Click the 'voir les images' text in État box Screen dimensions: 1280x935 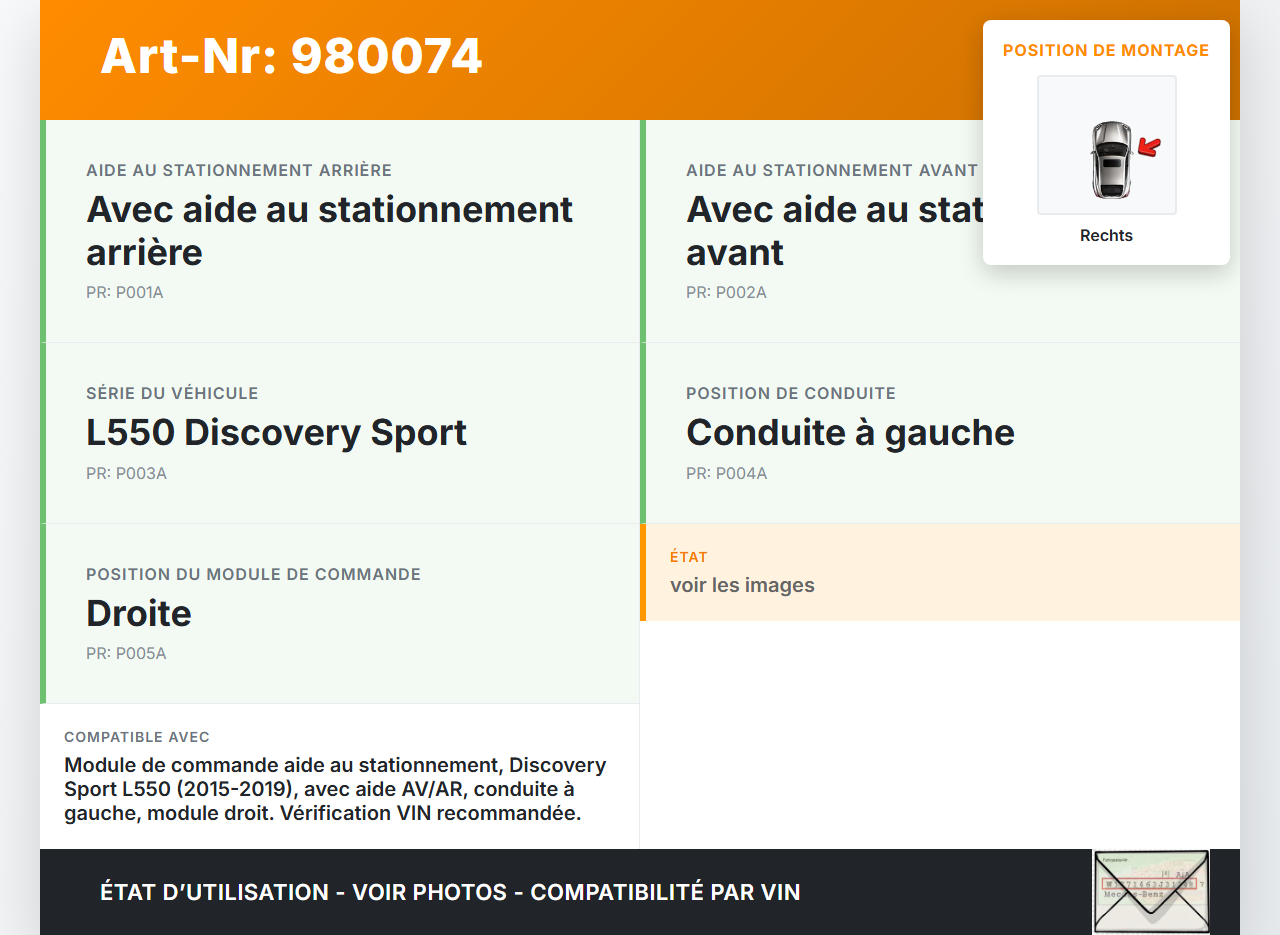(742, 585)
